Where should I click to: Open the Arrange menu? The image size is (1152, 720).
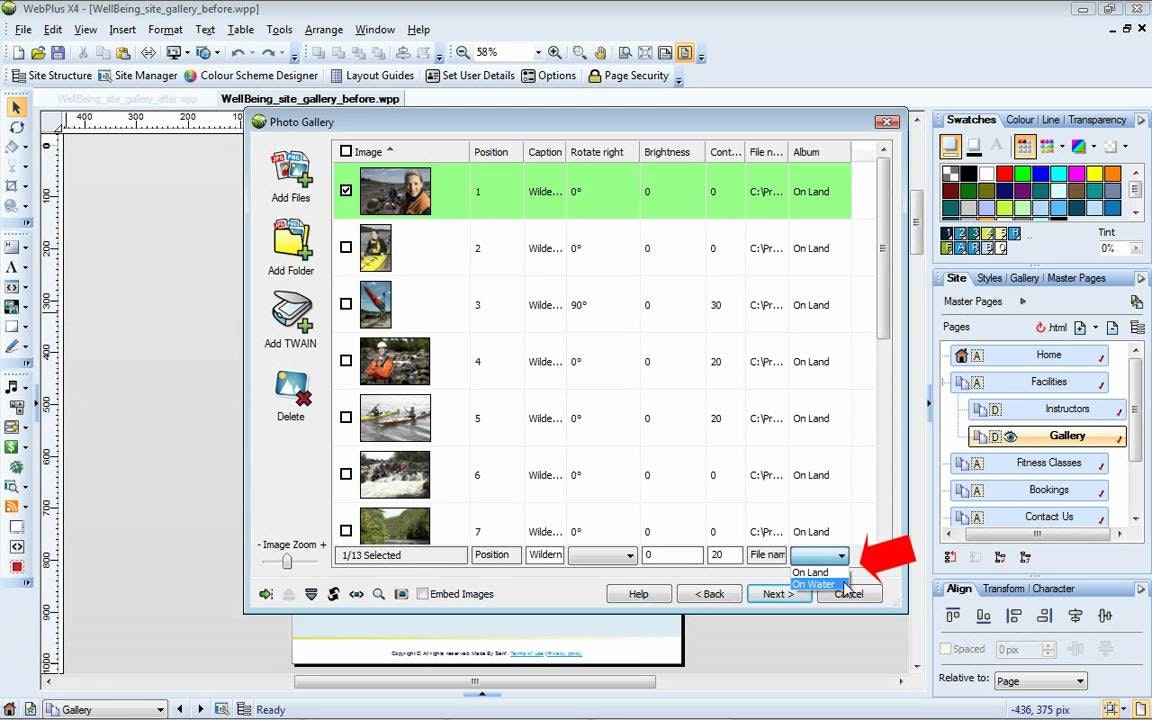[x=324, y=29]
